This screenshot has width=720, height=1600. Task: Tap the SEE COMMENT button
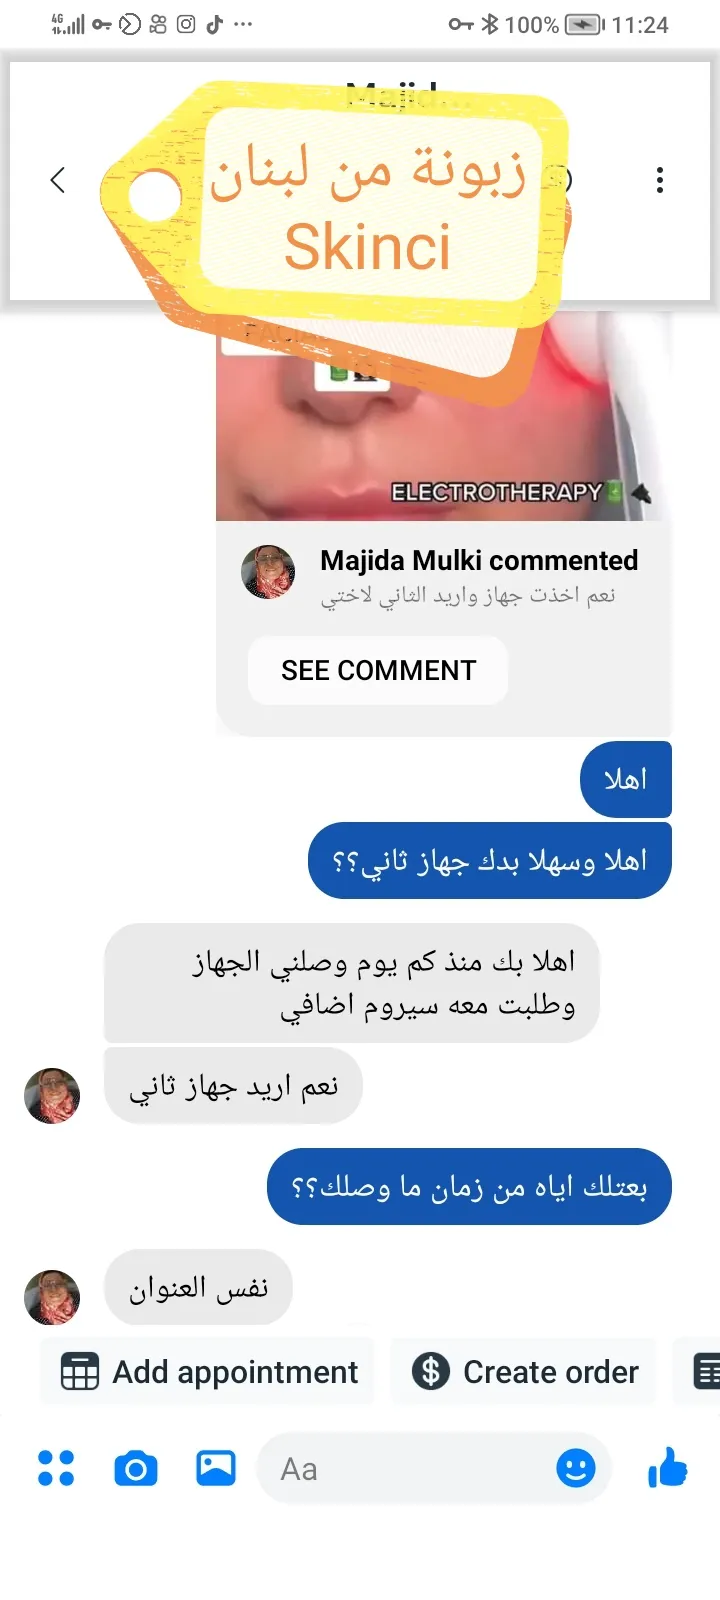tap(378, 671)
